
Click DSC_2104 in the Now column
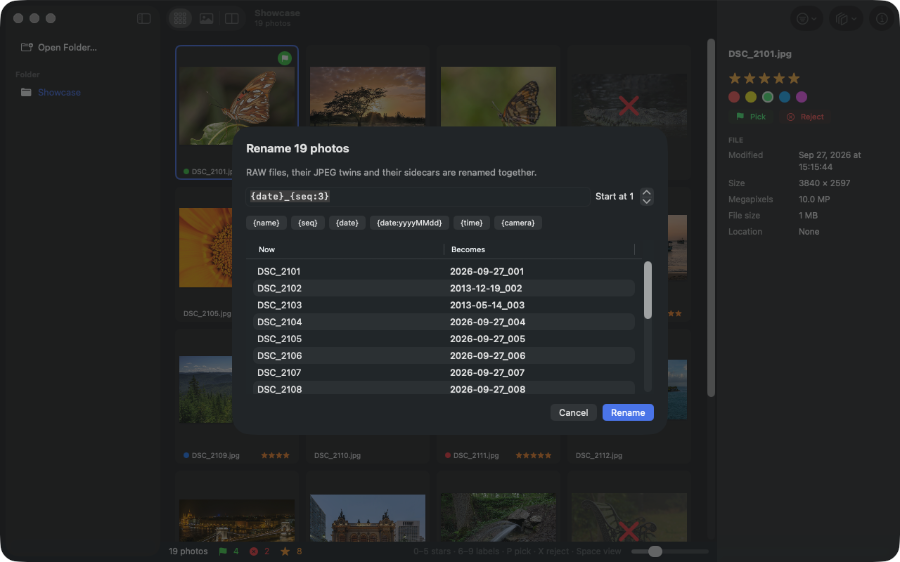pyautogui.click(x=280, y=322)
